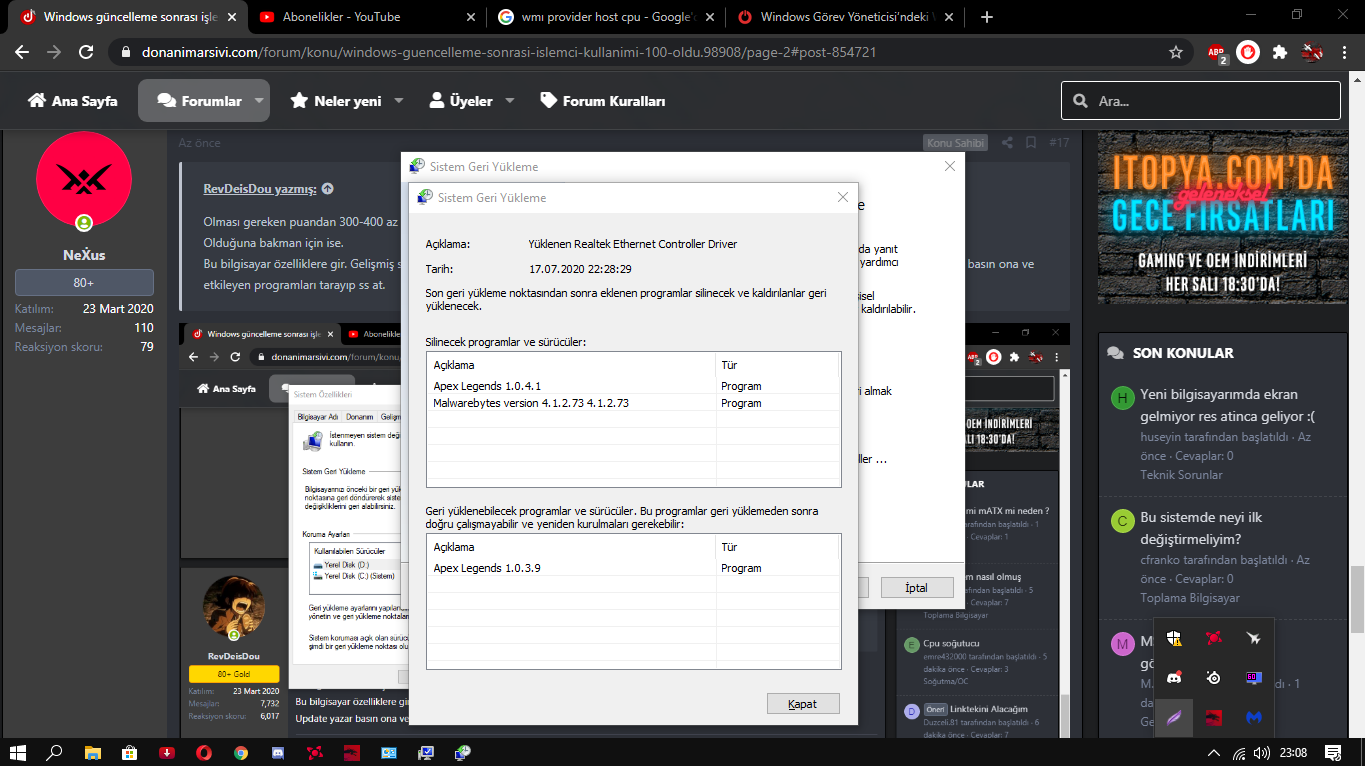Collapse tray overflow with the up chevron
1365x766 pixels.
(x=1214, y=752)
